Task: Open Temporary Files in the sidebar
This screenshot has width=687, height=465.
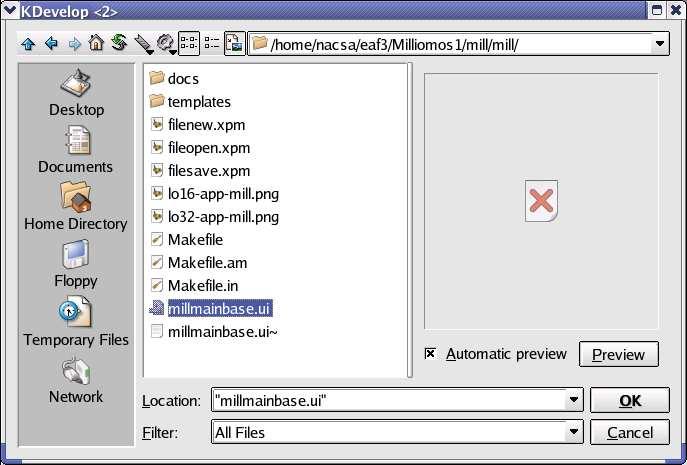Action: 76,322
